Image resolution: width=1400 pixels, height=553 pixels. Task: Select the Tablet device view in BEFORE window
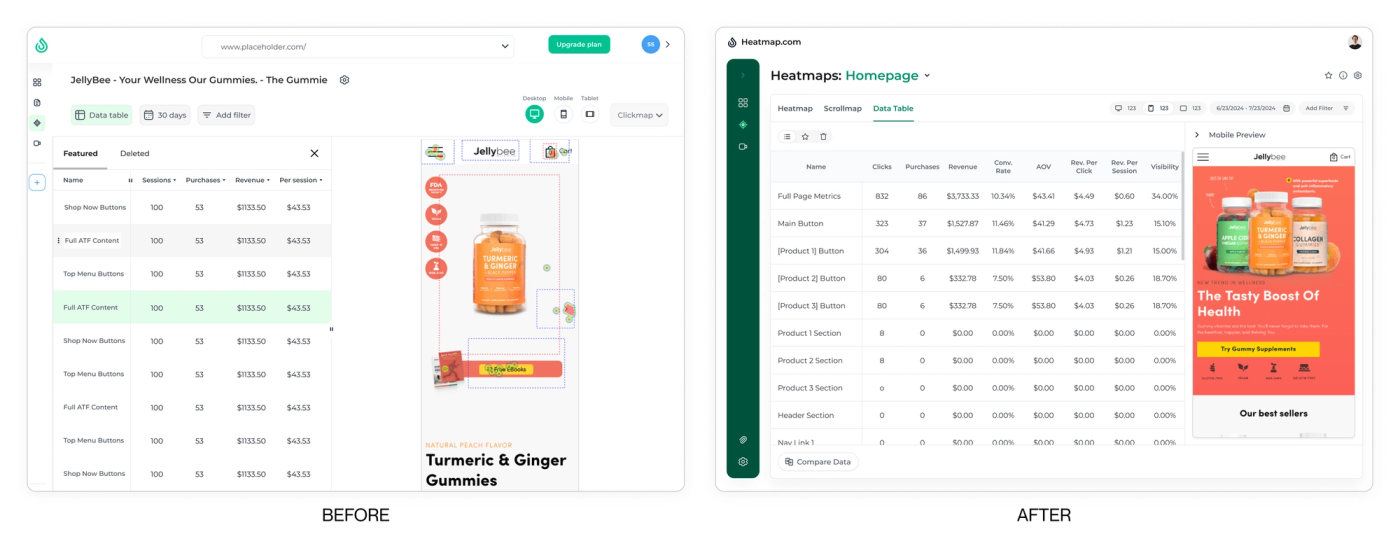pos(590,114)
